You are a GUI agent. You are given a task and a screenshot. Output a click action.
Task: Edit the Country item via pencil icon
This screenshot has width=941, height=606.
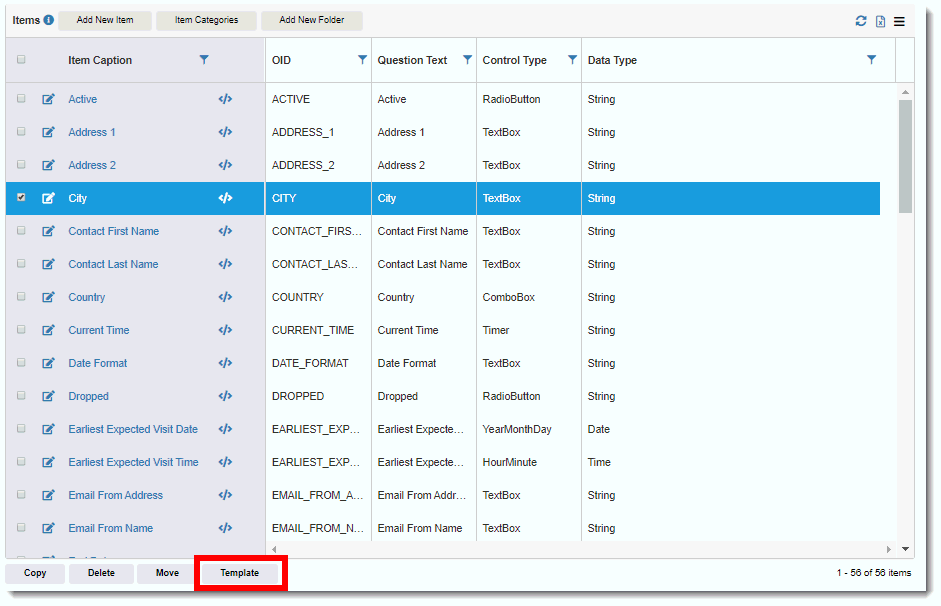click(x=48, y=297)
